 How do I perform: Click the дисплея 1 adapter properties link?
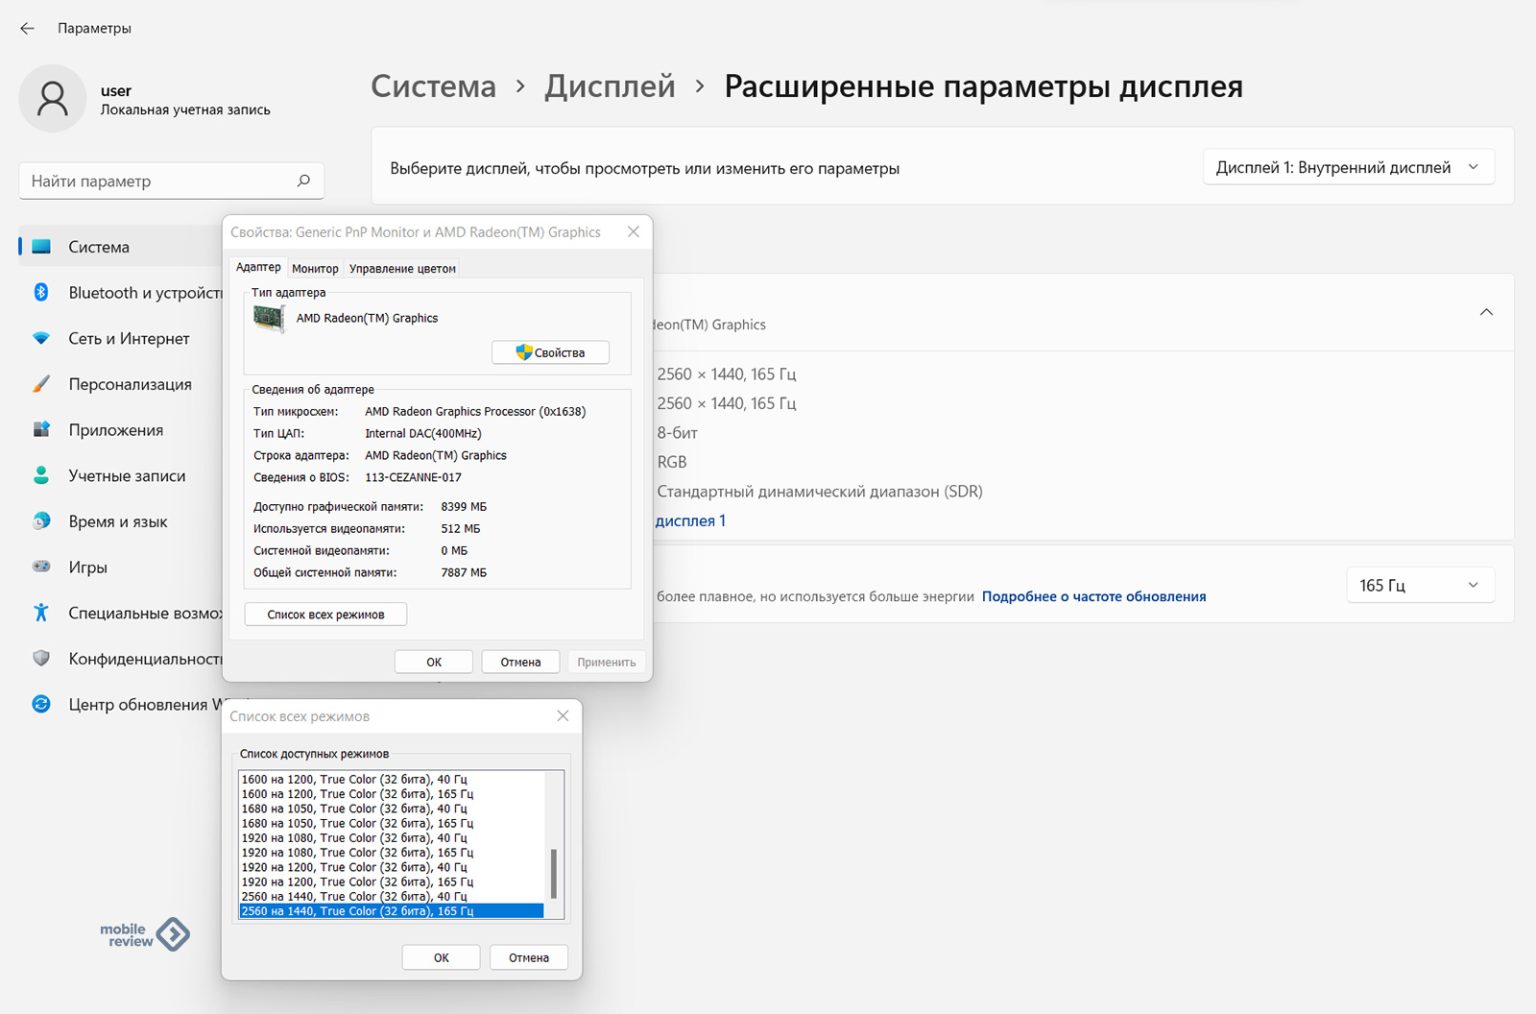(x=690, y=520)
